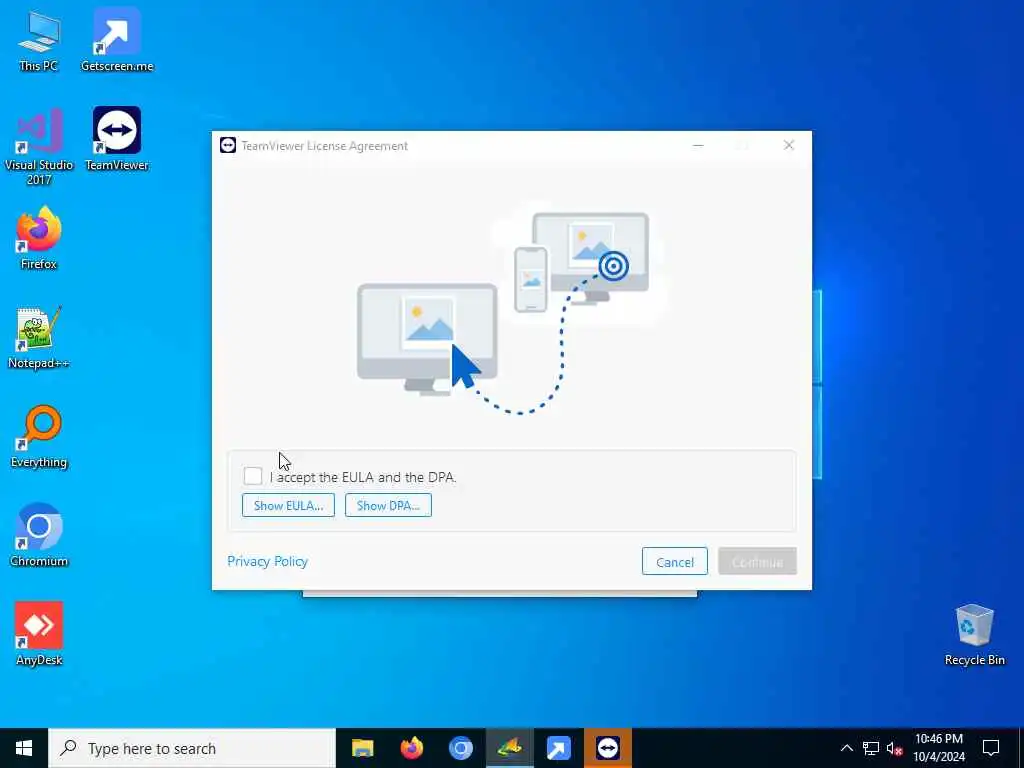Open the Privacy Policy link
Image resolution: width=1024 pixels, height=768 pixels.
tap(267, 562)
